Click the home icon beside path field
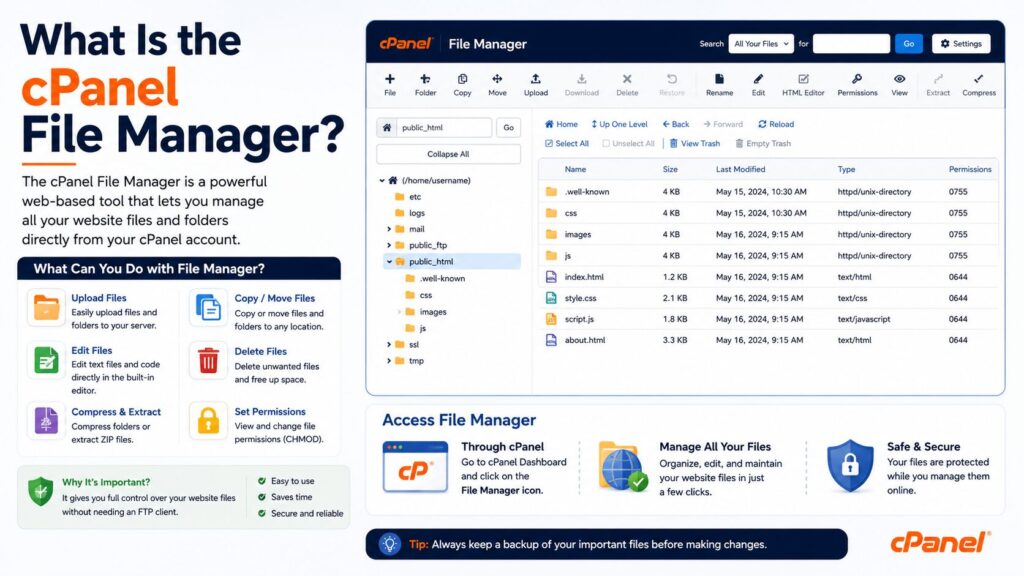The height and width of the screenshot is (576, 1024). 387,127
